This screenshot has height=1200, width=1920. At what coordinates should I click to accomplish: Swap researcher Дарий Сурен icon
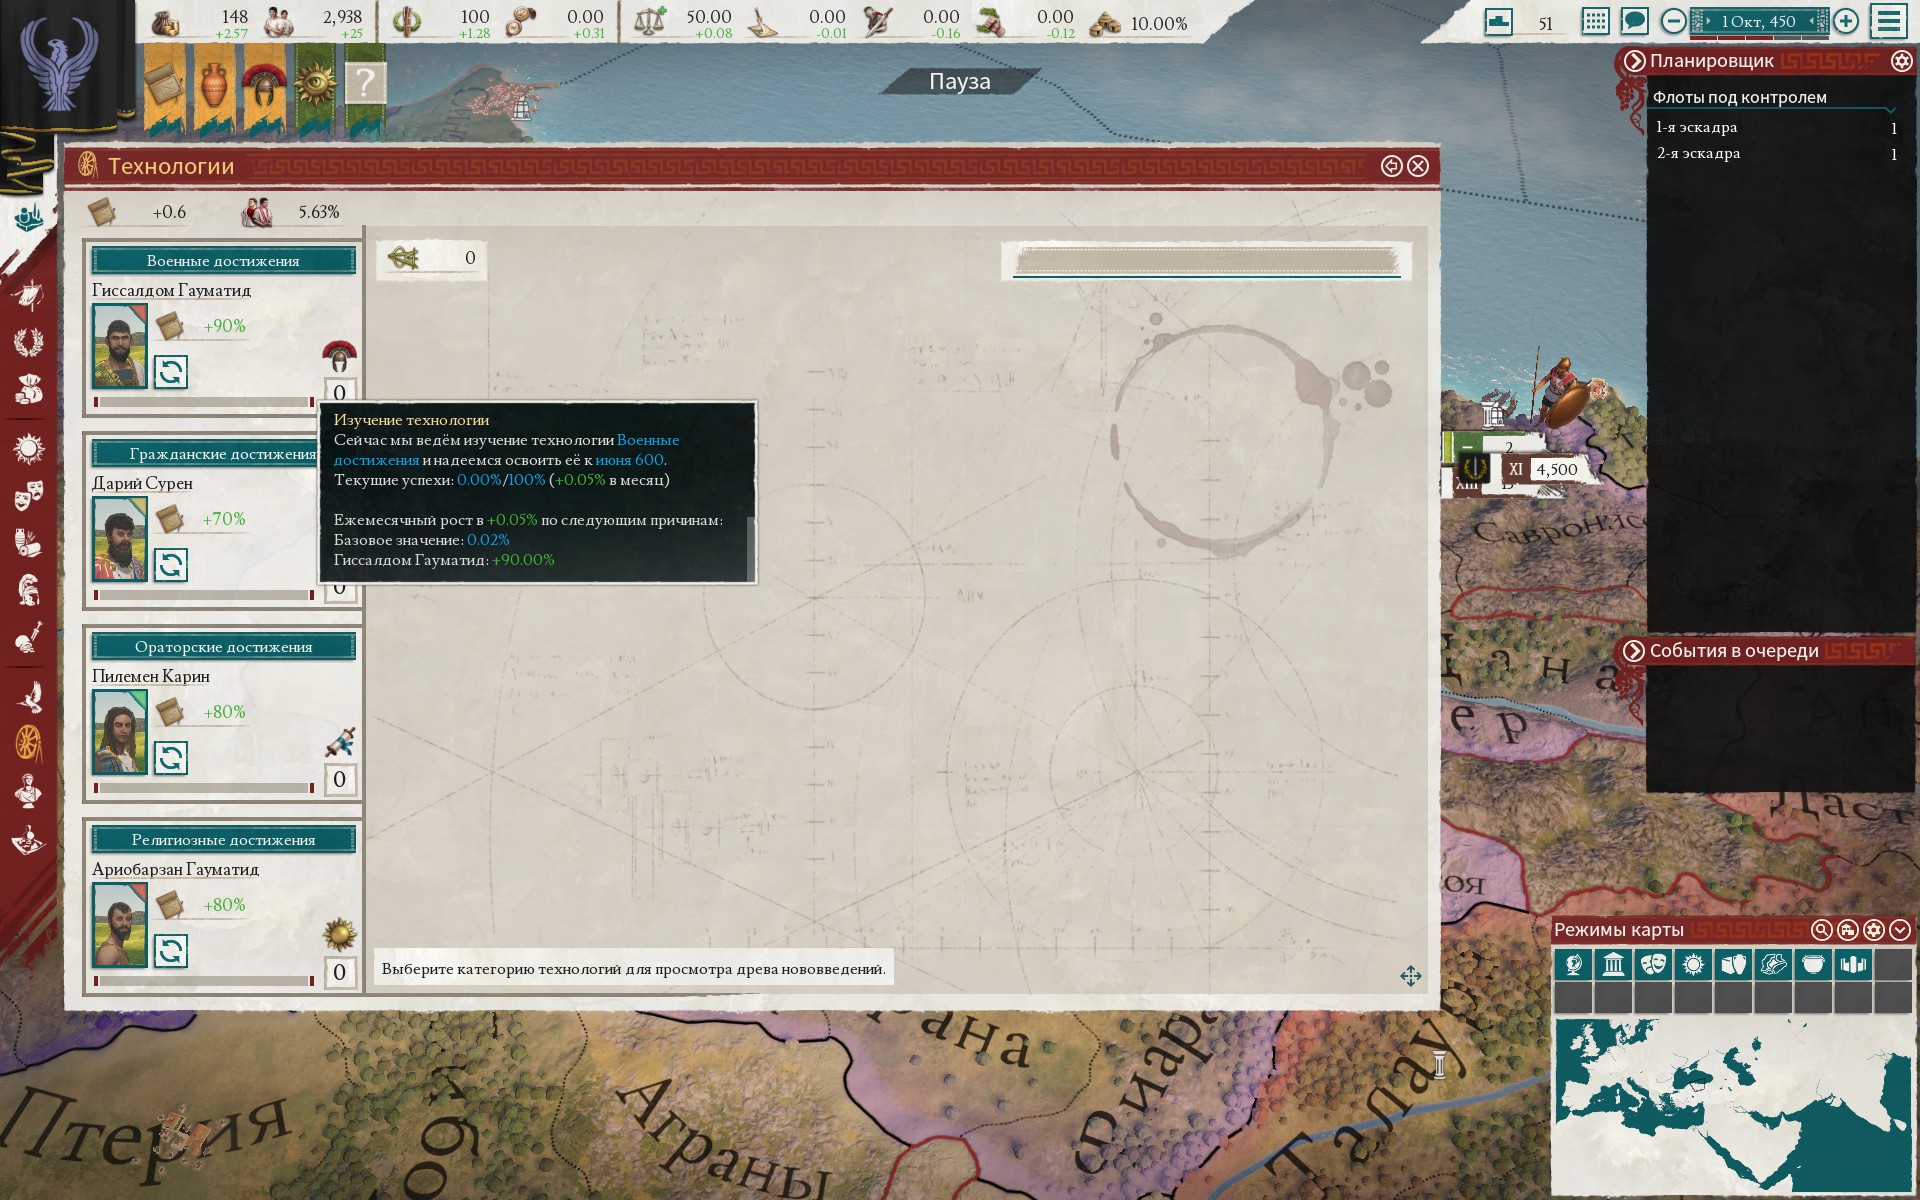coord(171,565)
